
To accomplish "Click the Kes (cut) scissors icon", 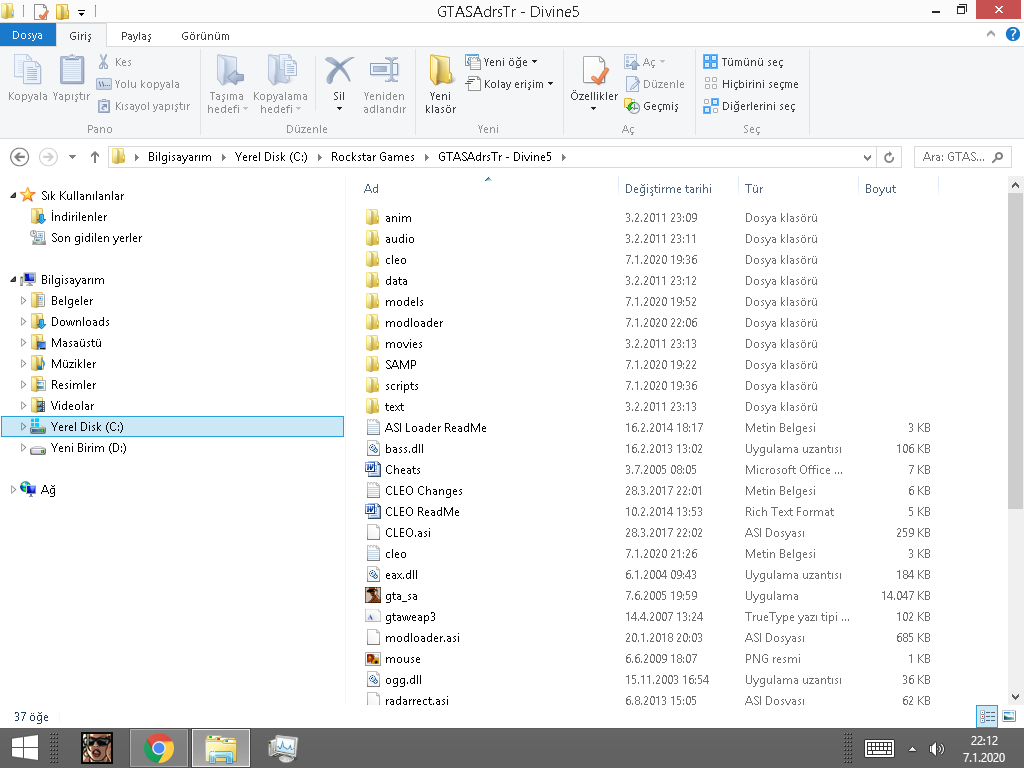I will point(103,61).
